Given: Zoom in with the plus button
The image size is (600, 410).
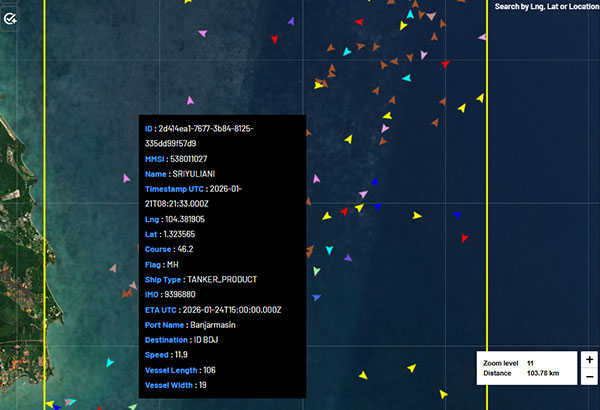Looking at the screenshot, I should 589,359.
